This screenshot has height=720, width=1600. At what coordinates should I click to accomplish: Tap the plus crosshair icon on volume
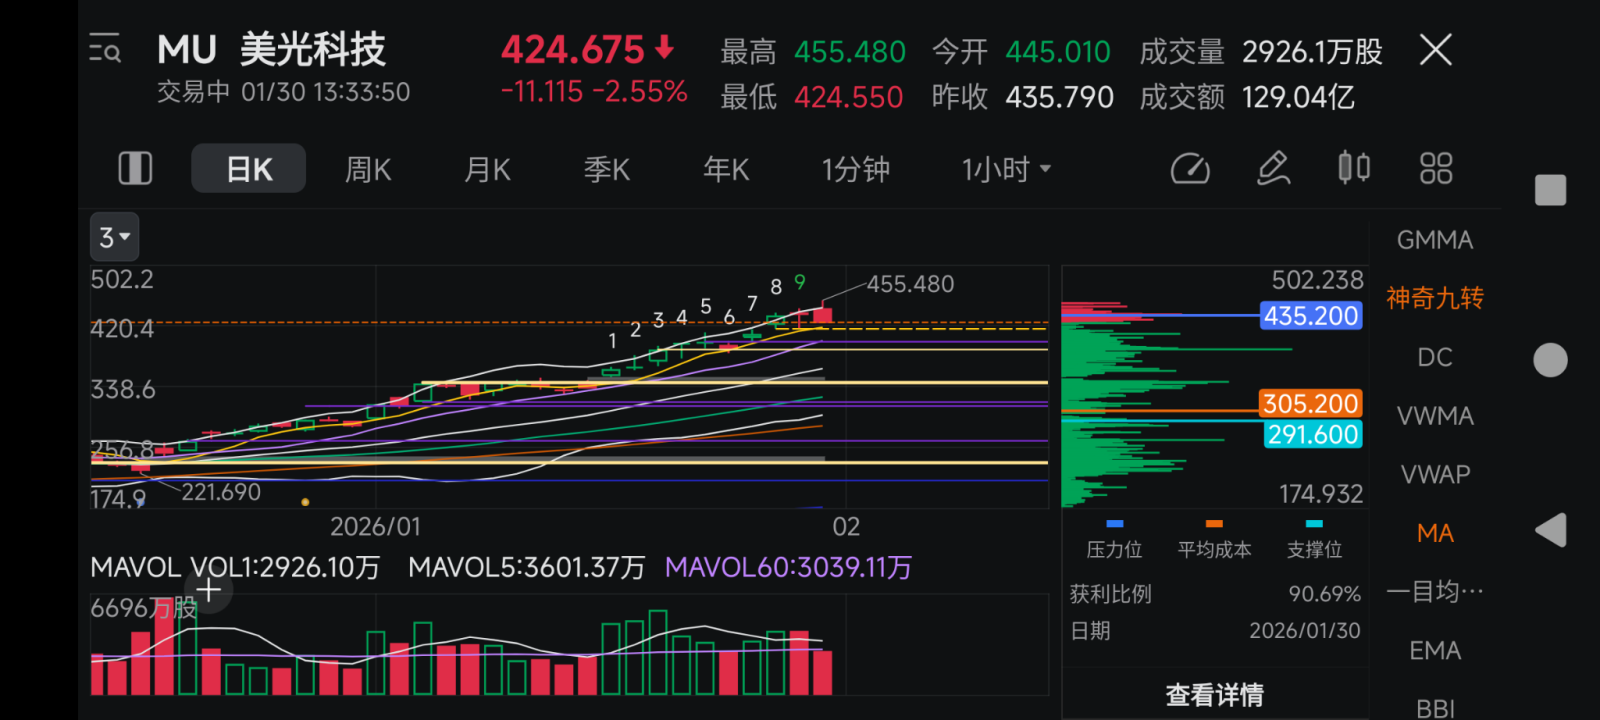pyautogui.click(x=208, y=591)
